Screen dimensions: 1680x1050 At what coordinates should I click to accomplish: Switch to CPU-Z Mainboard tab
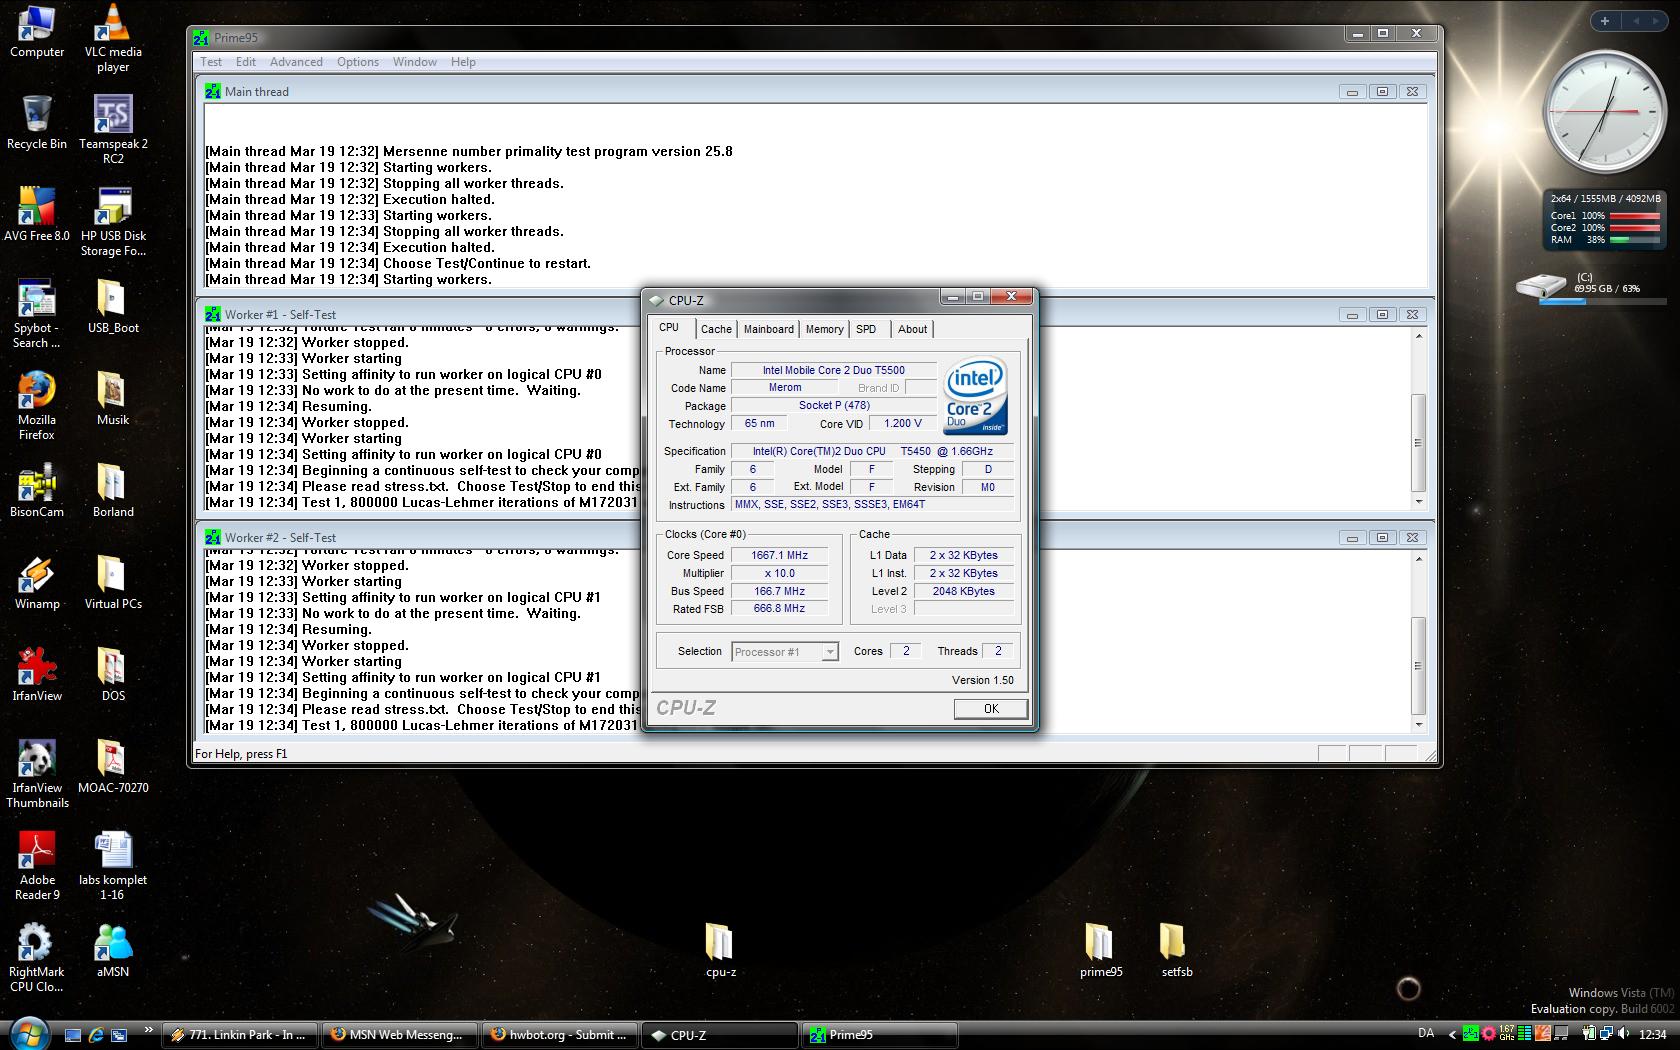pos(769,329)
